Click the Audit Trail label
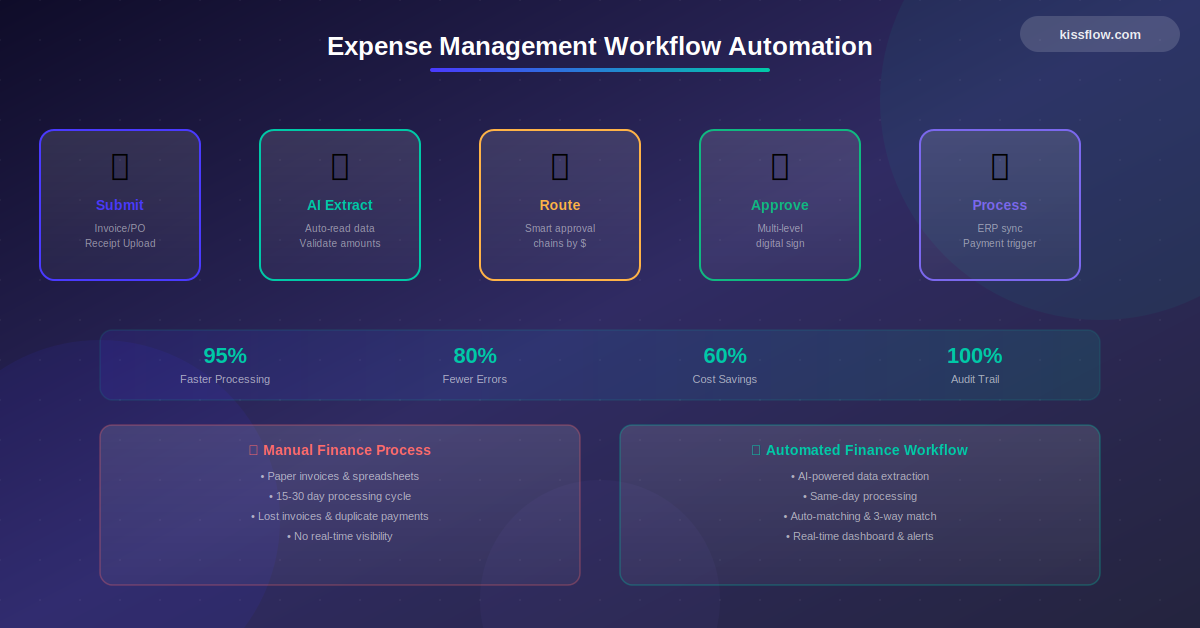Screen dimensions: 1200x628 [x=975, y=379]
